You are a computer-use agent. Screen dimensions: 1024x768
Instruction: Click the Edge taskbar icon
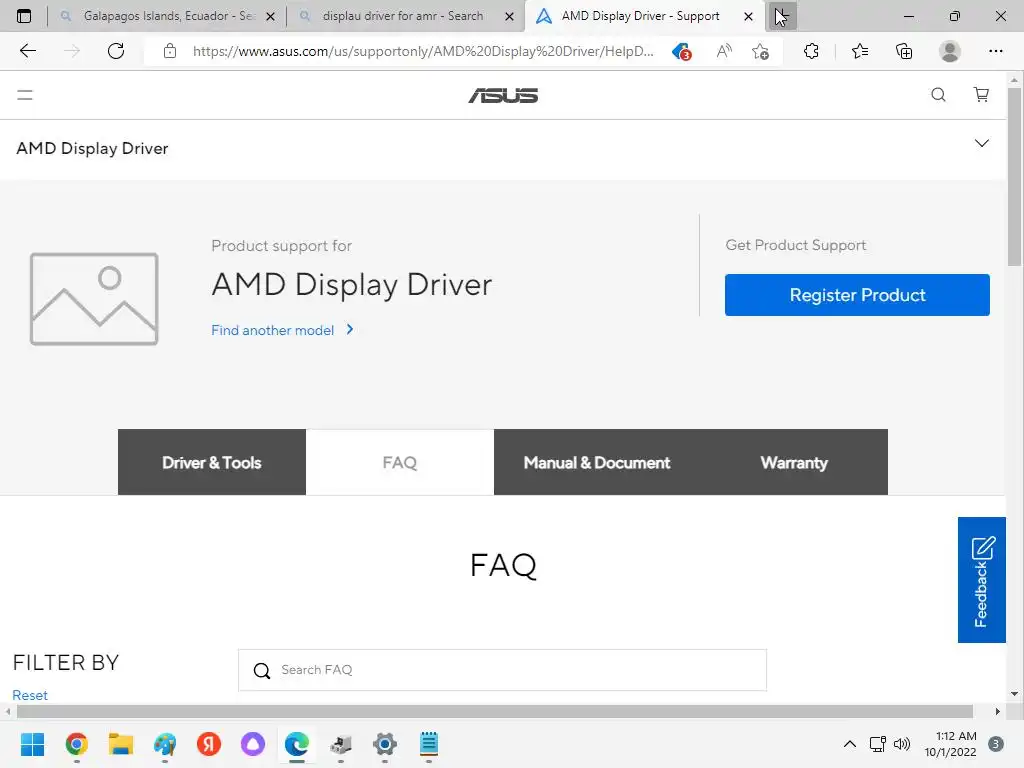[x=297, y=744]
